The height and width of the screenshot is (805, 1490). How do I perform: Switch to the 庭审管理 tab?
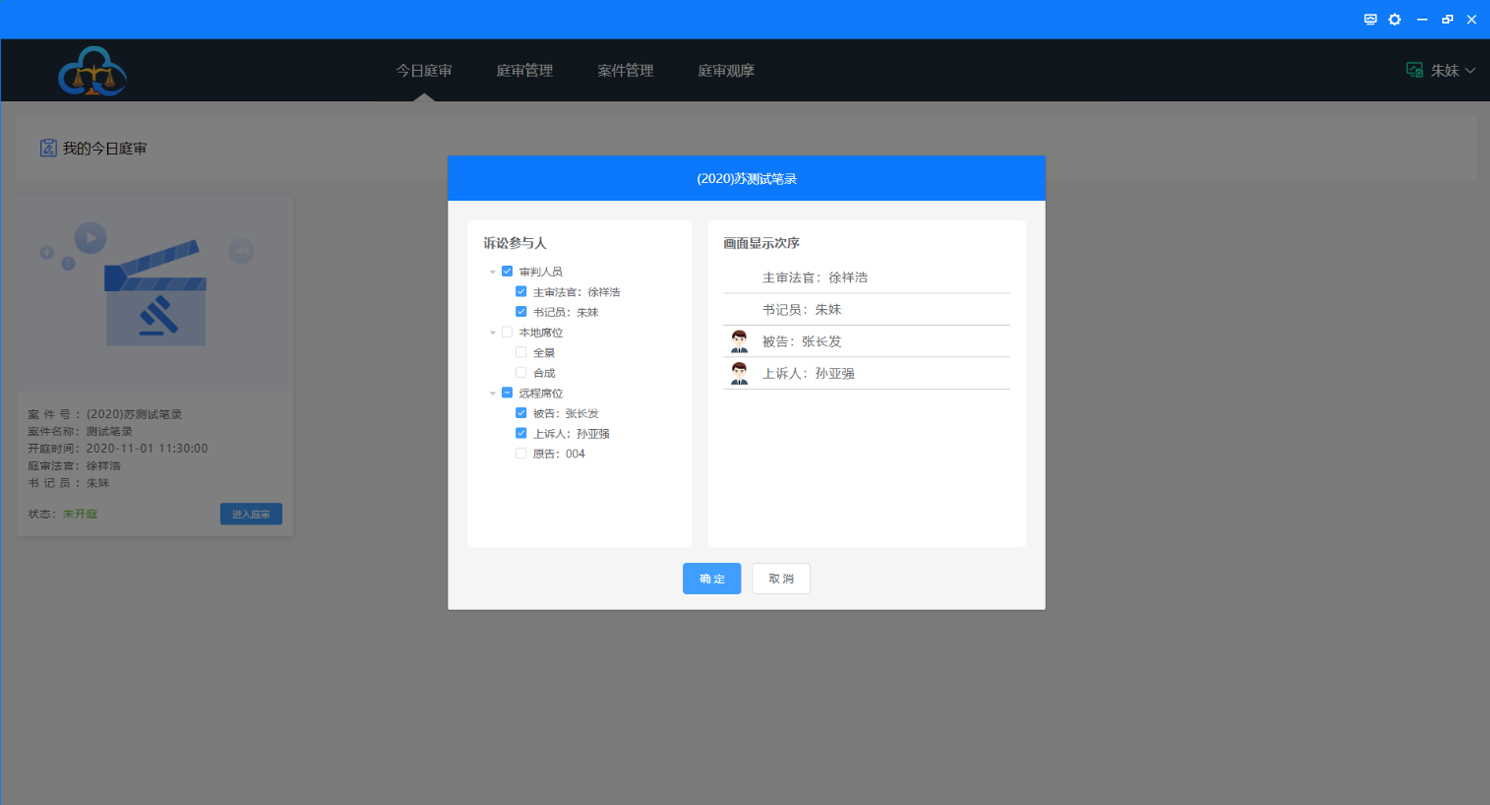524,71
